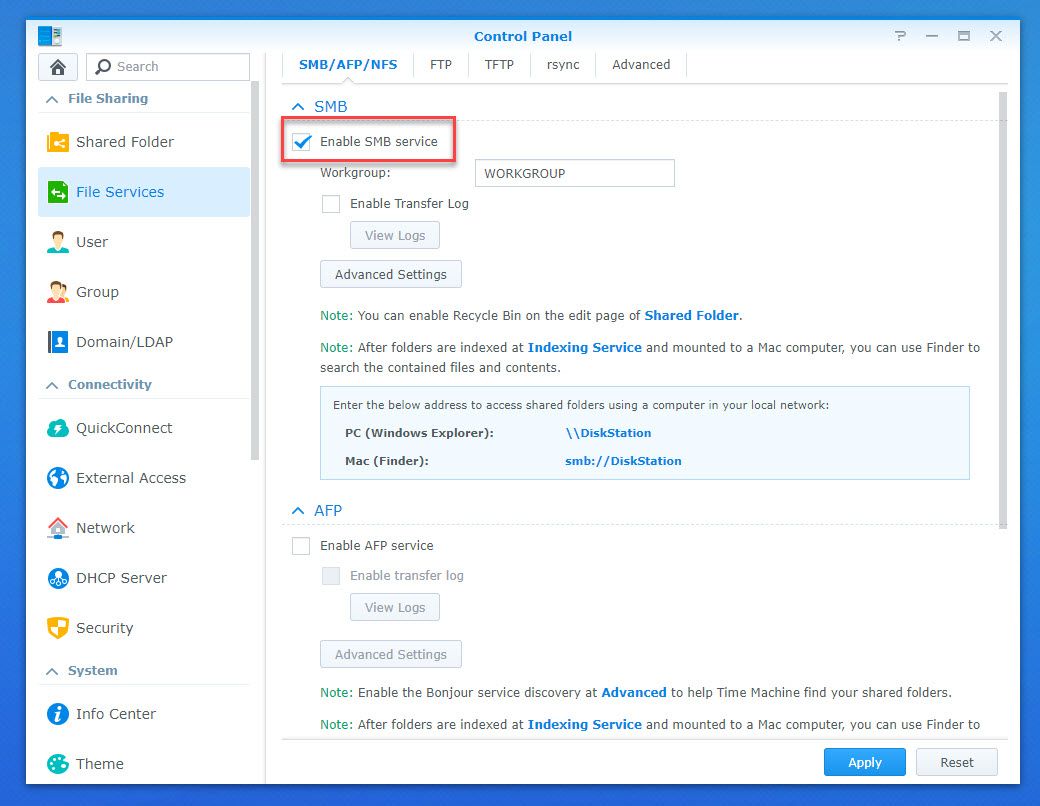The height and width of the screenshot is (806, 1040).
Task: Collapse the System sidebar group
Action: pyautogui.click(x=52, y=671)
